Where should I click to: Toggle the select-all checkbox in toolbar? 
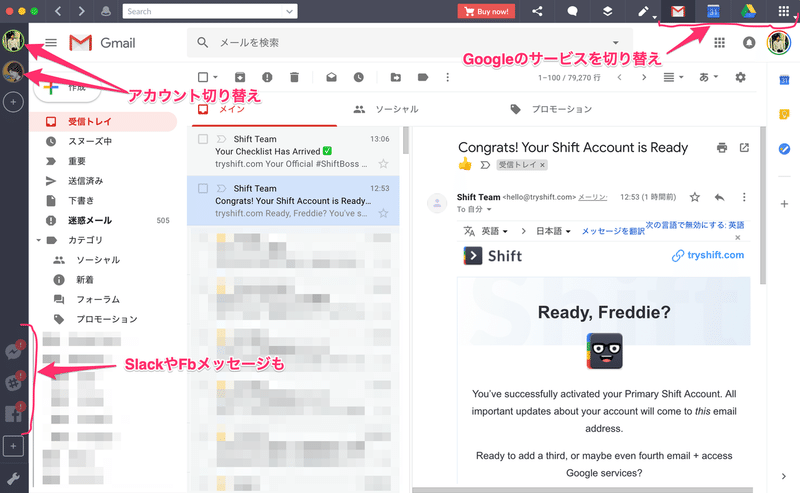click(x=203, y=77)
